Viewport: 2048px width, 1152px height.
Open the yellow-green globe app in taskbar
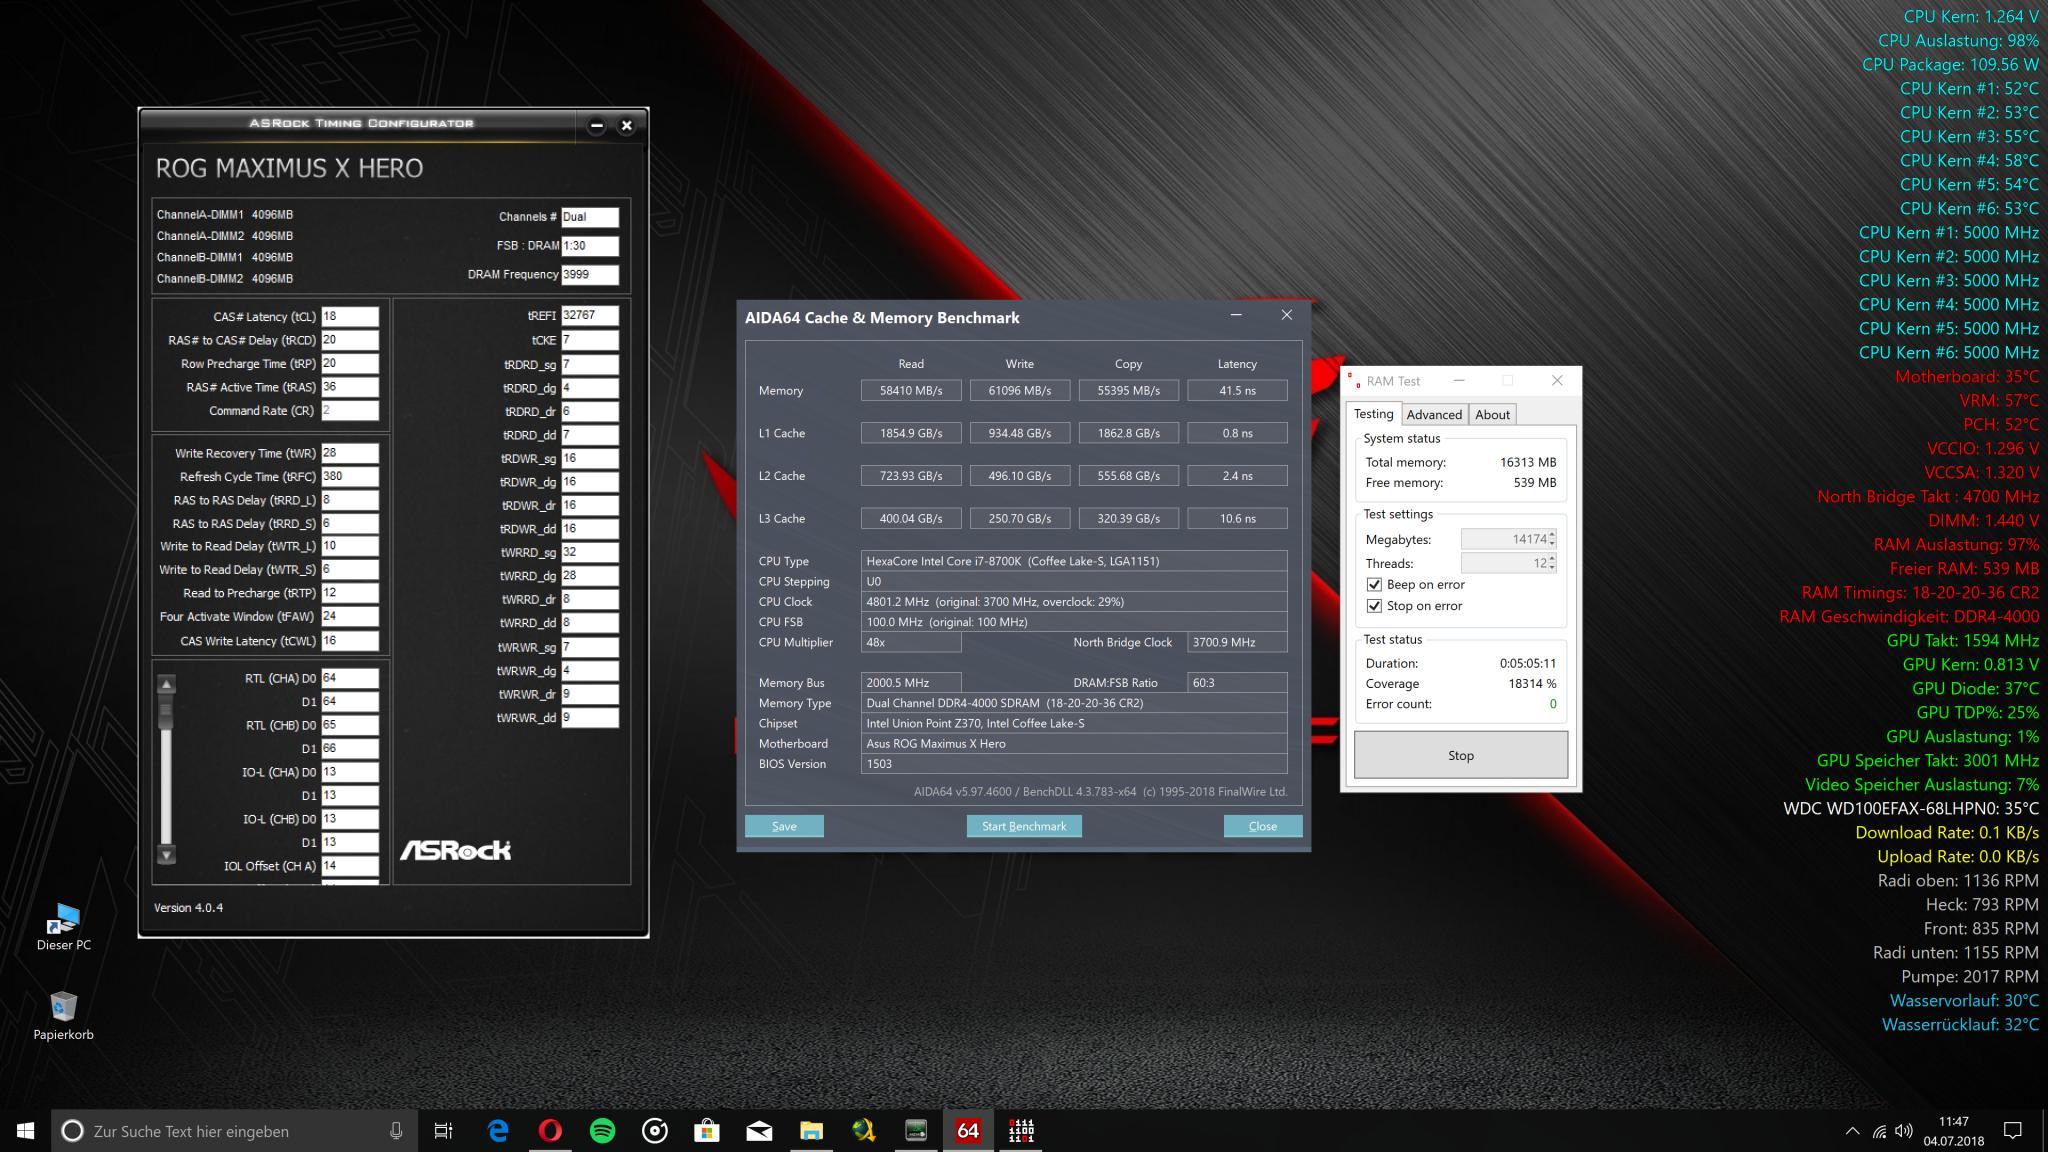(x=863, y=1131)
